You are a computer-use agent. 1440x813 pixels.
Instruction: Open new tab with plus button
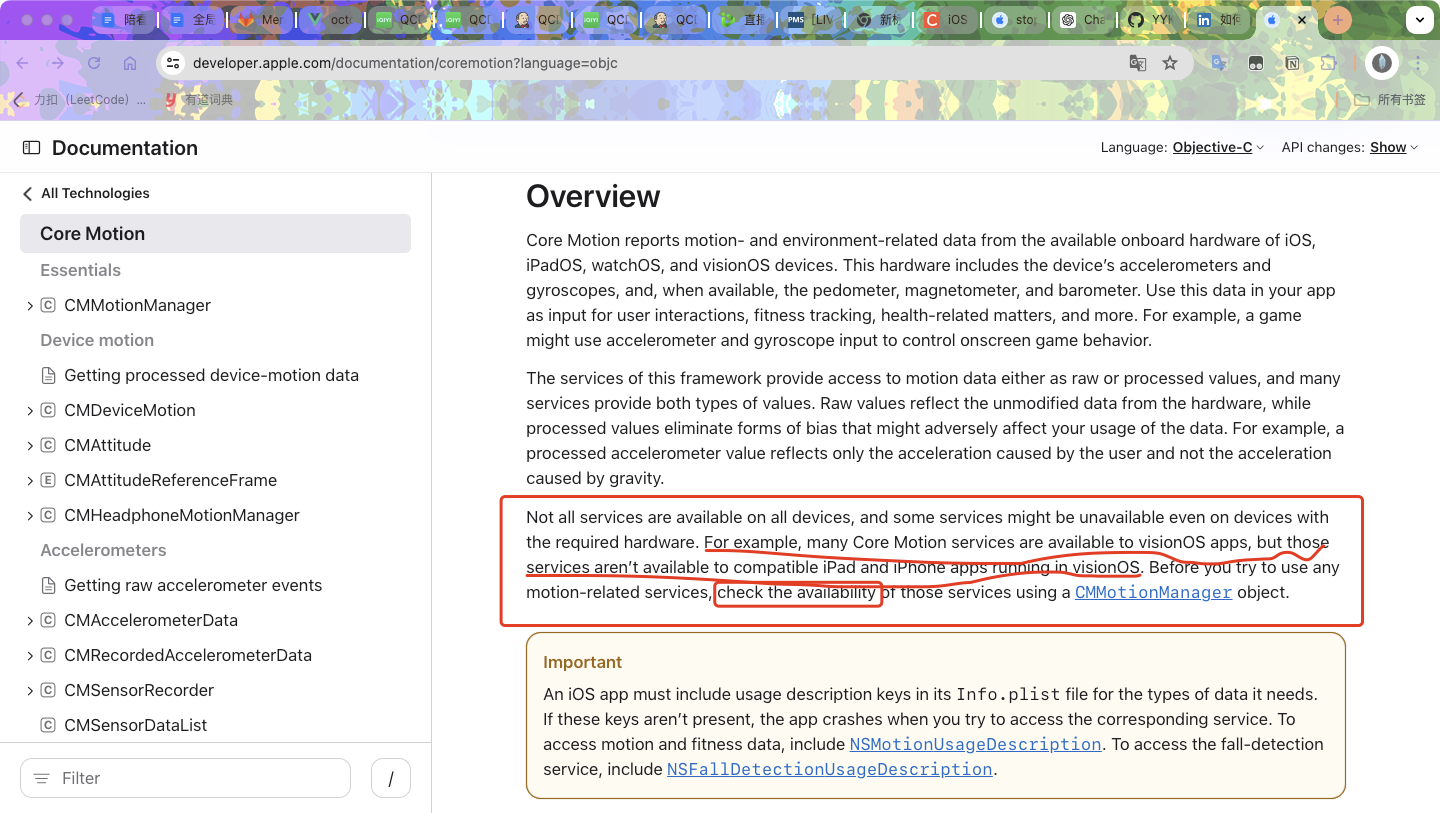(x=1338, y=20)
